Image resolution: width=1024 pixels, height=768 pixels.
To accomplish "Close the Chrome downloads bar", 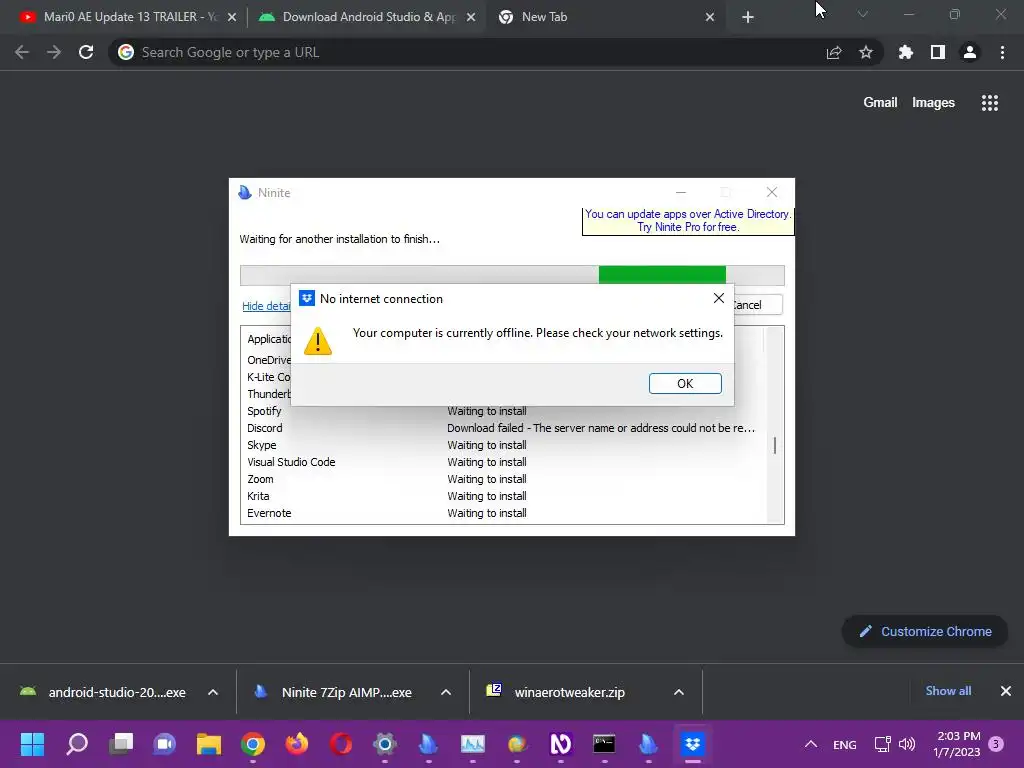I will tap(1006, 691).
